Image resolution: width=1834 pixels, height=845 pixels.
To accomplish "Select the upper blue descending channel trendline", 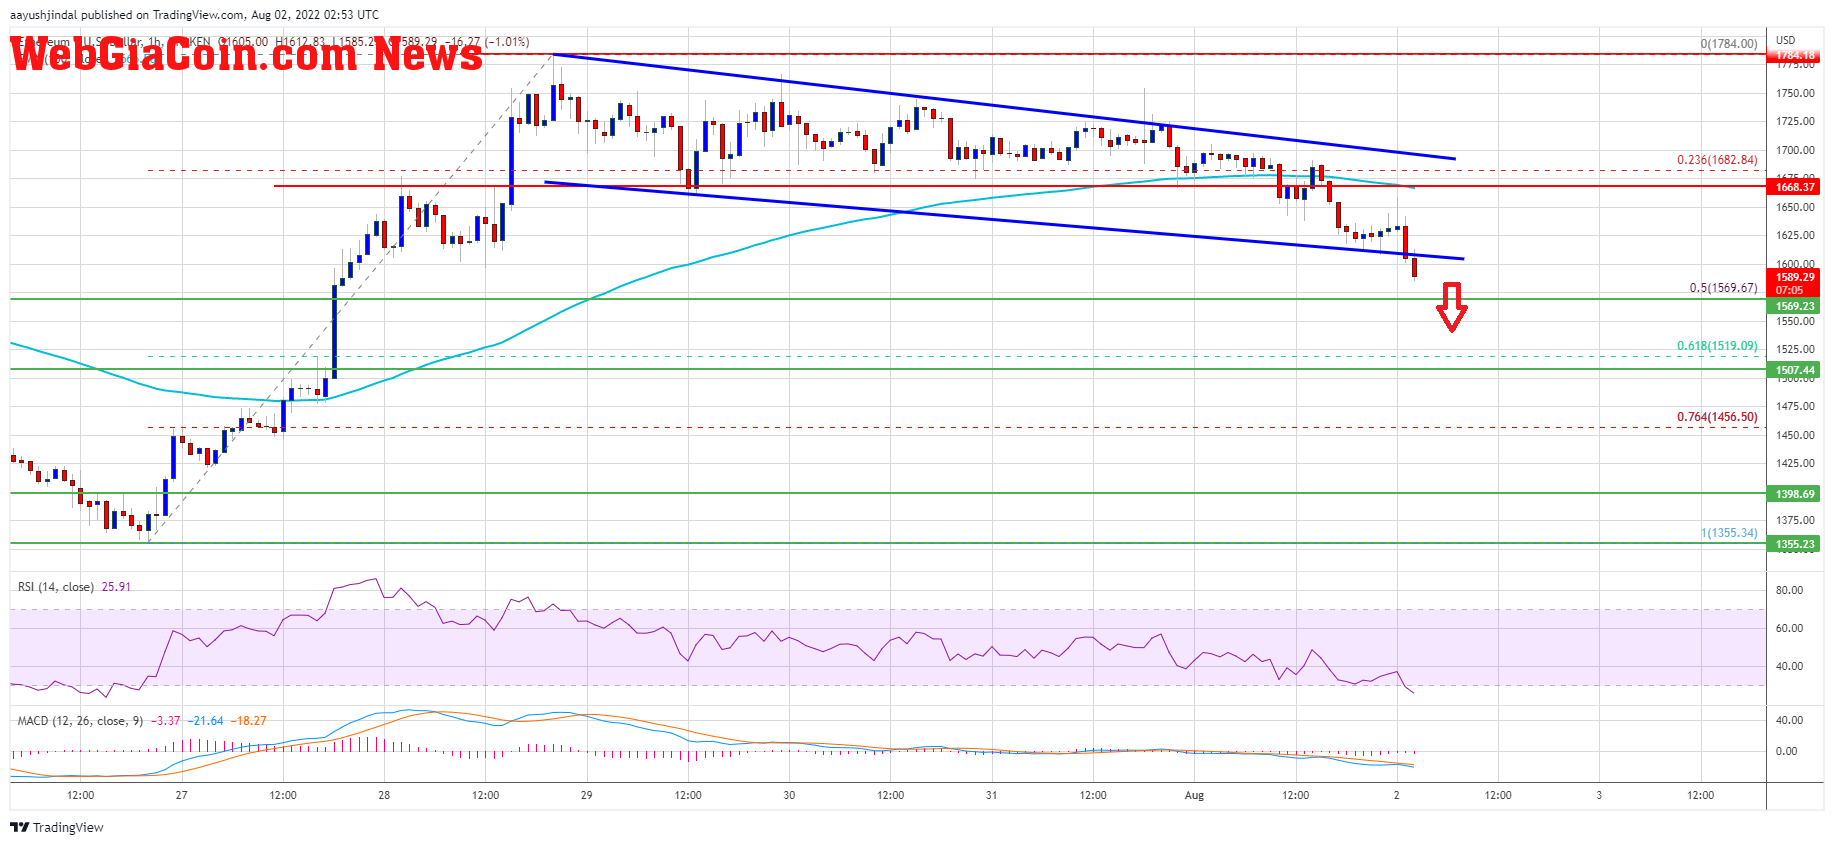I will (x=1004, y=106).
